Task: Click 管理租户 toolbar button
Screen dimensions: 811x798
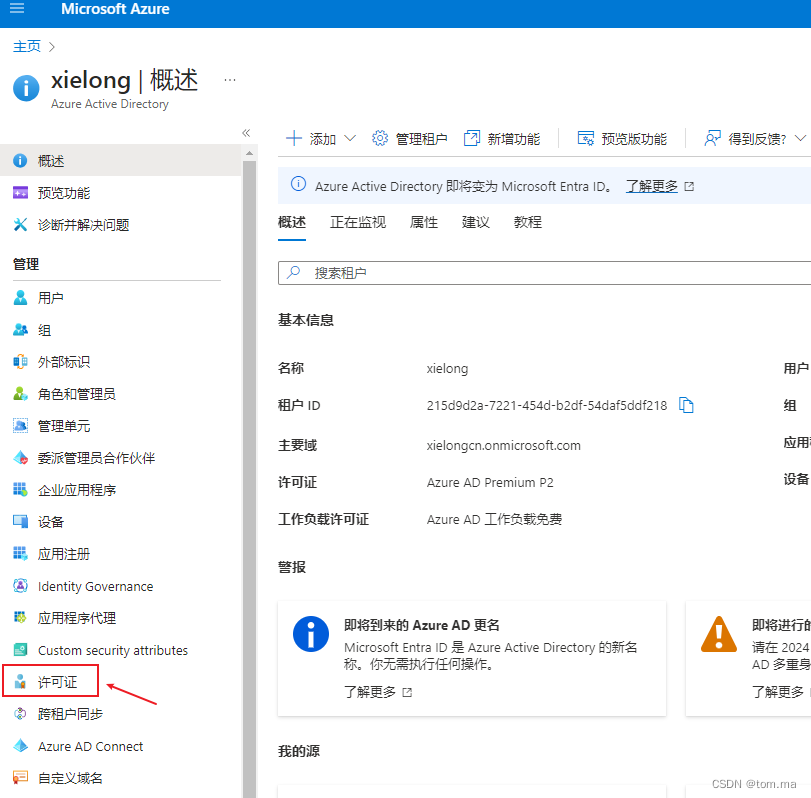Action: point(410,139)
